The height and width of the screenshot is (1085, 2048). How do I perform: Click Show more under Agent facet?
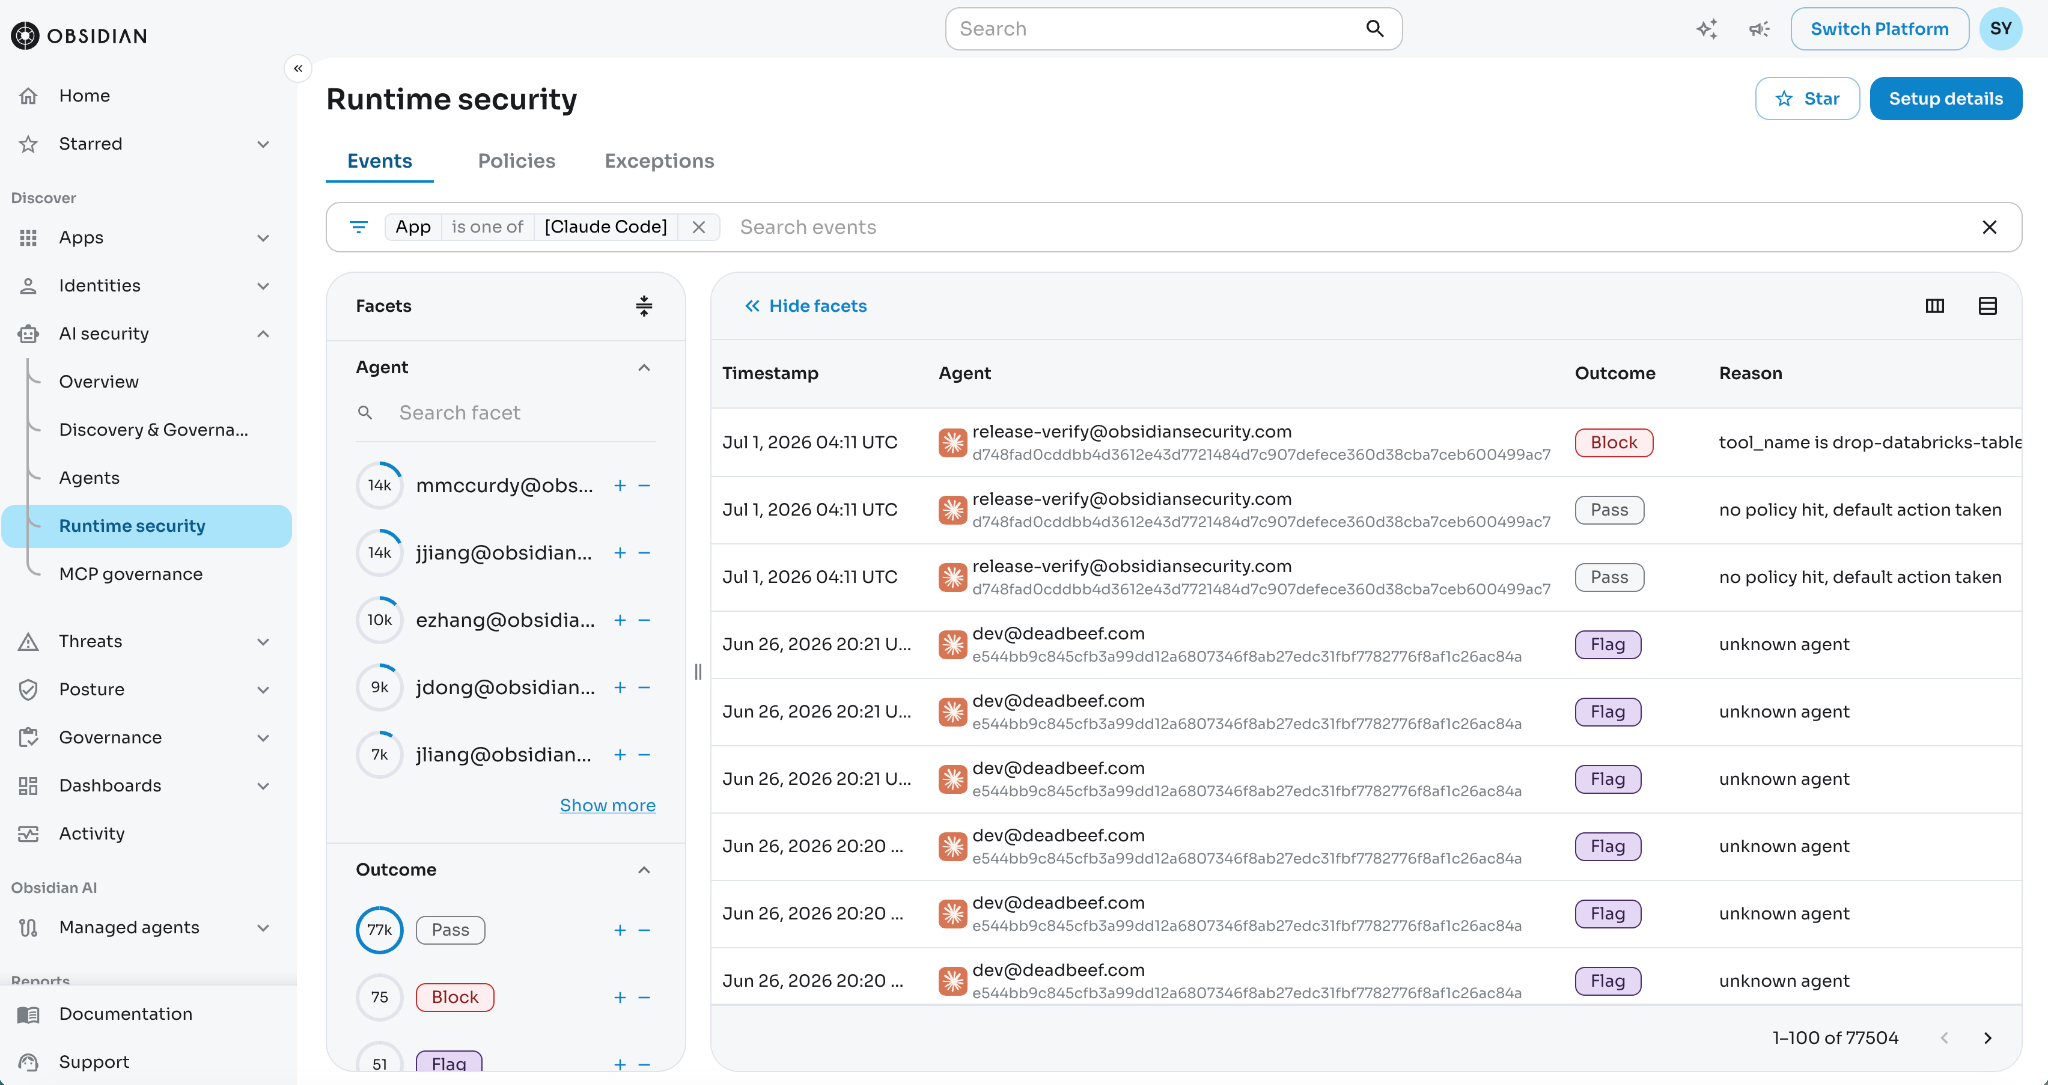[x=608, y=805]
